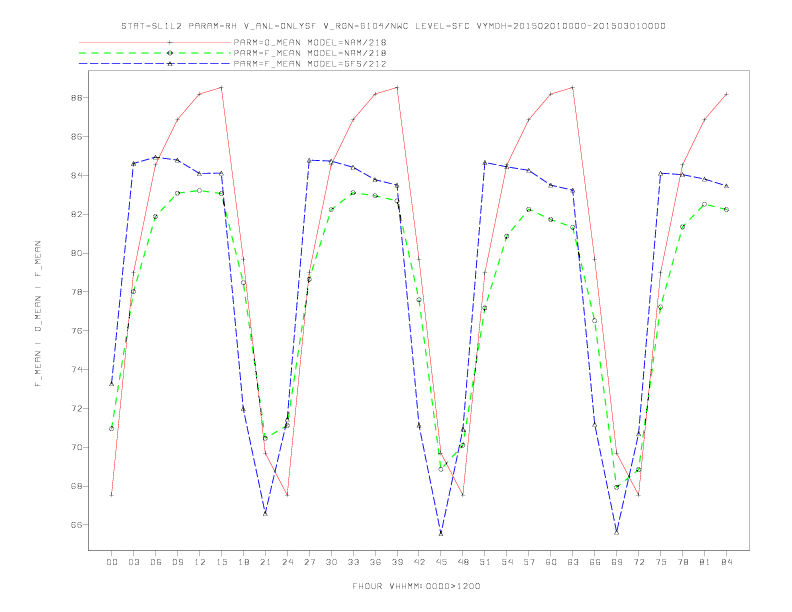Image resolution: width=792 pixels, height=612 pixels.
Task: Click the y-axis tick label 84
Action: pos(76,175)
